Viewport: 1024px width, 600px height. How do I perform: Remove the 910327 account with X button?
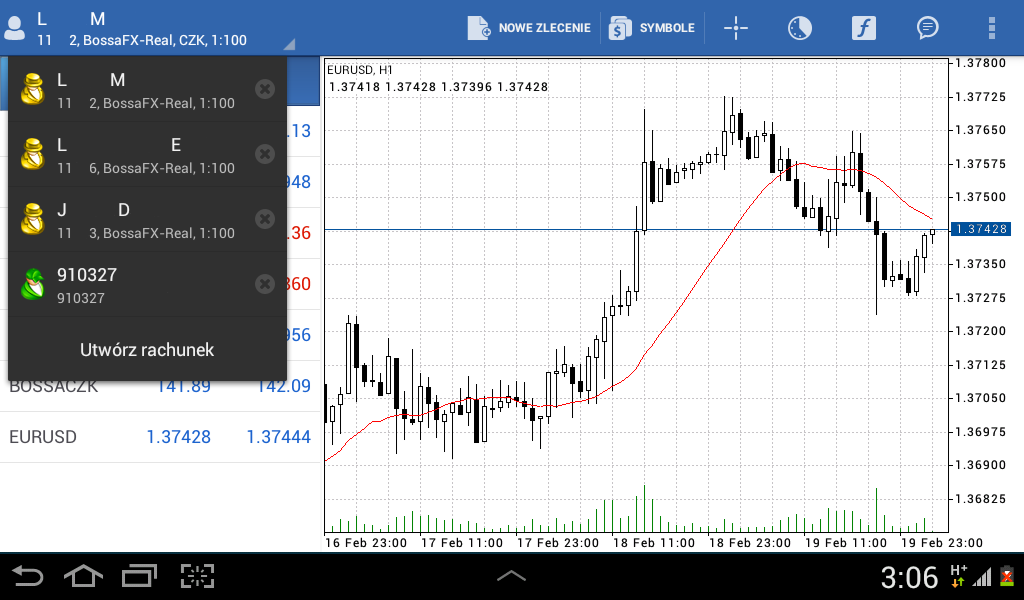[x=264, y=284]
